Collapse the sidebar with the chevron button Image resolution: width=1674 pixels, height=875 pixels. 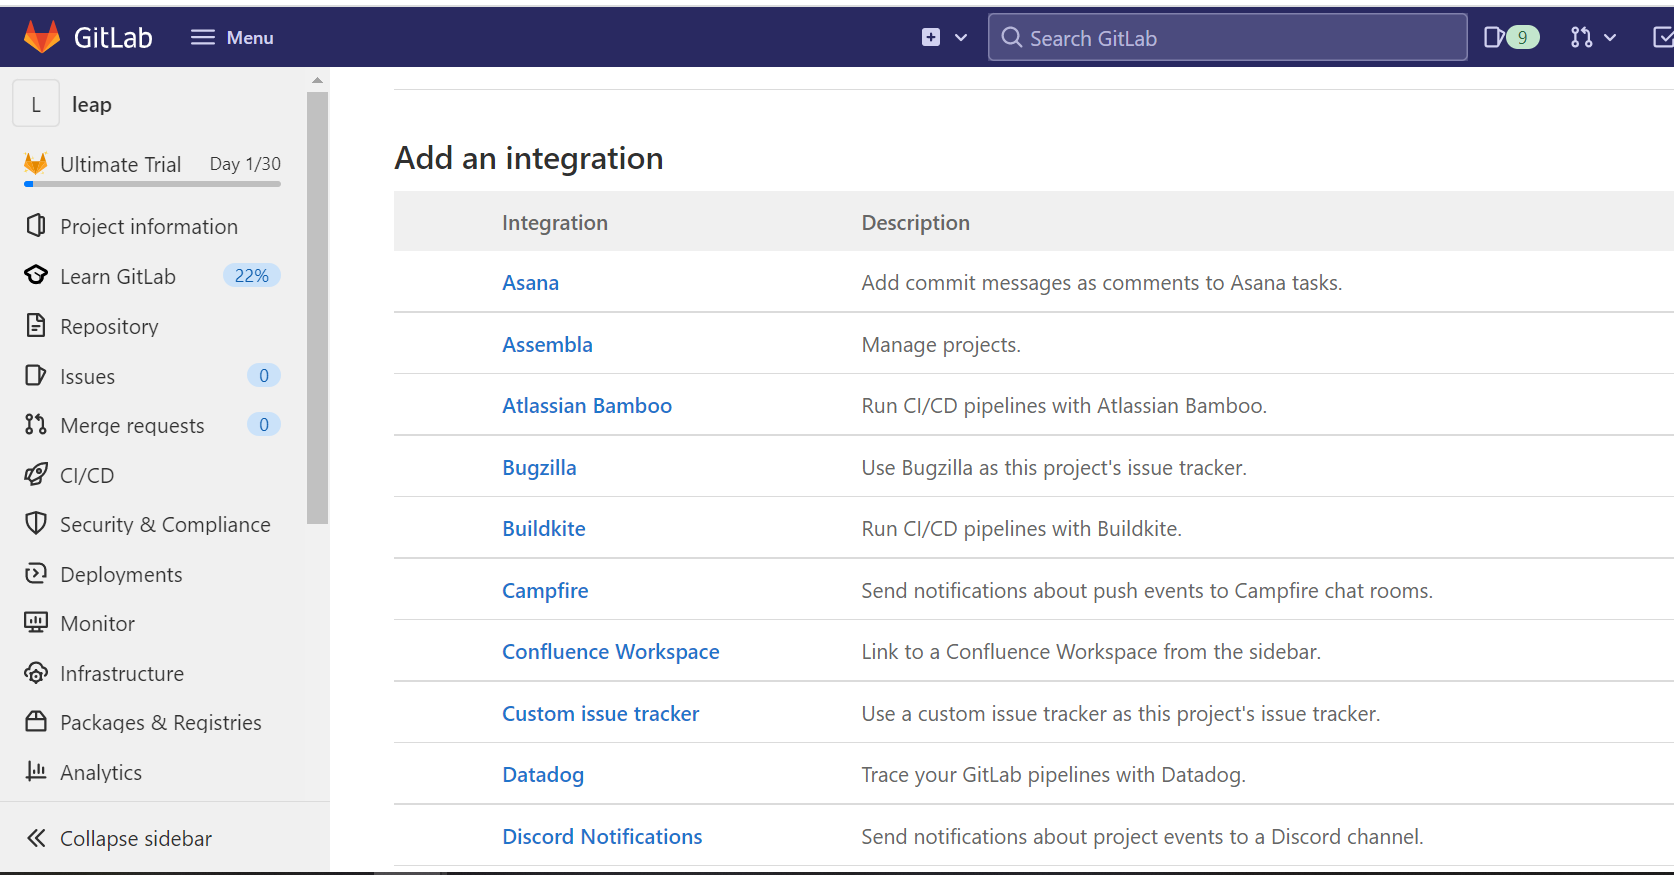point(36,838)
